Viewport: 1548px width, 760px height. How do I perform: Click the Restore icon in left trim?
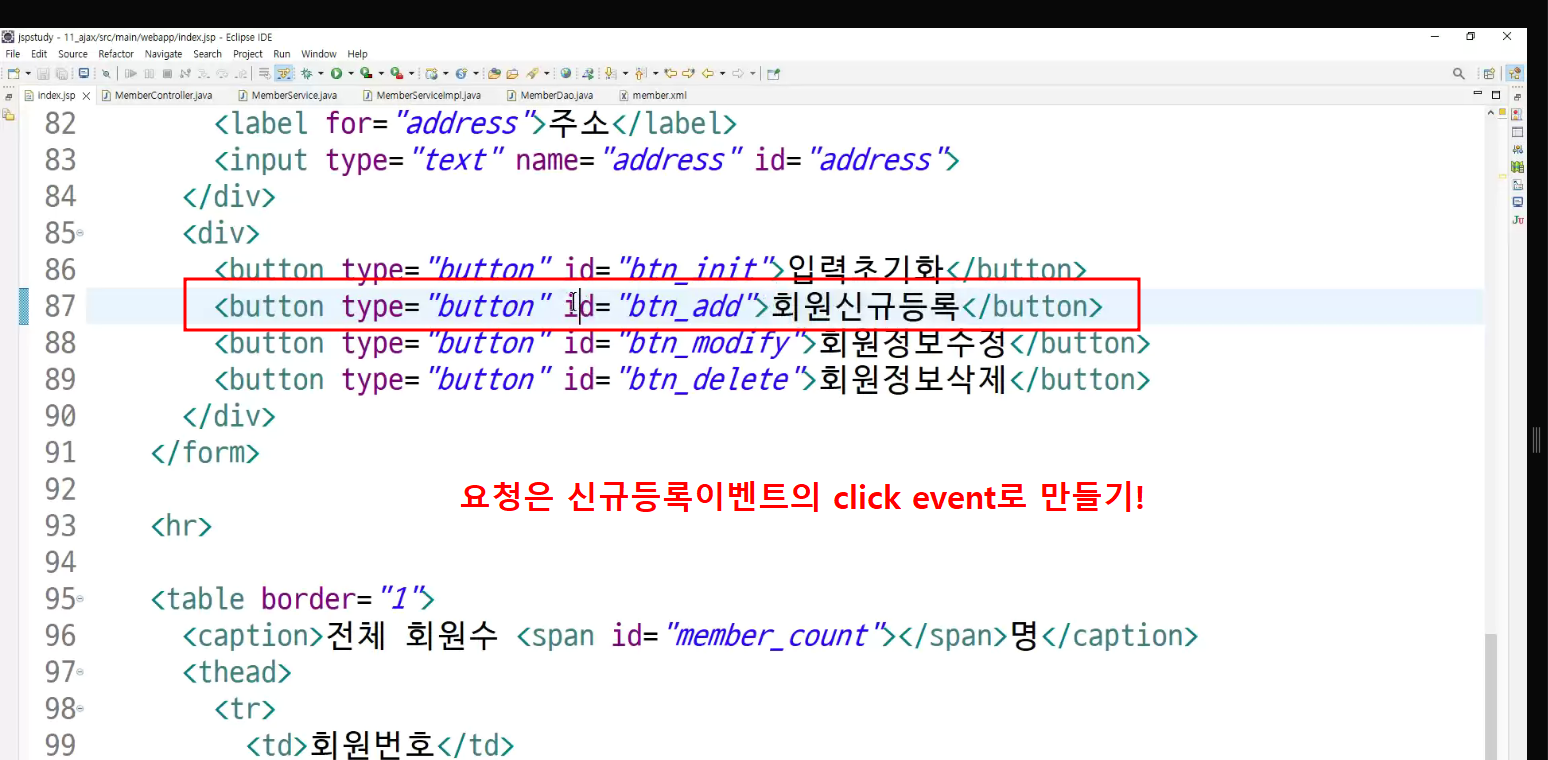[8, 97]
